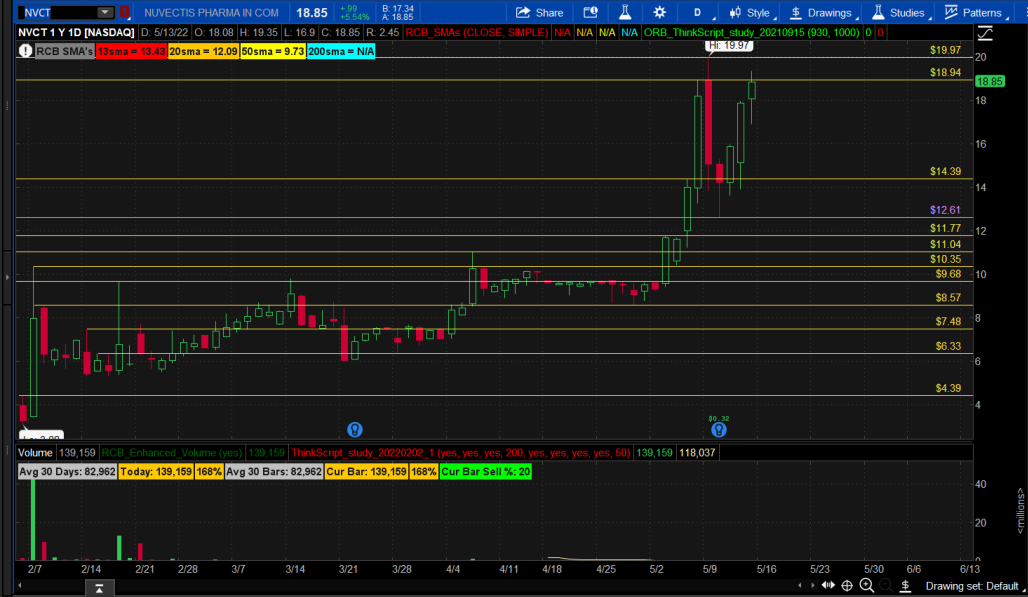Image resolution: width=1028 pixels, height=597 pixels.
Task: Open chart settings gear icon
Action: 660,12
